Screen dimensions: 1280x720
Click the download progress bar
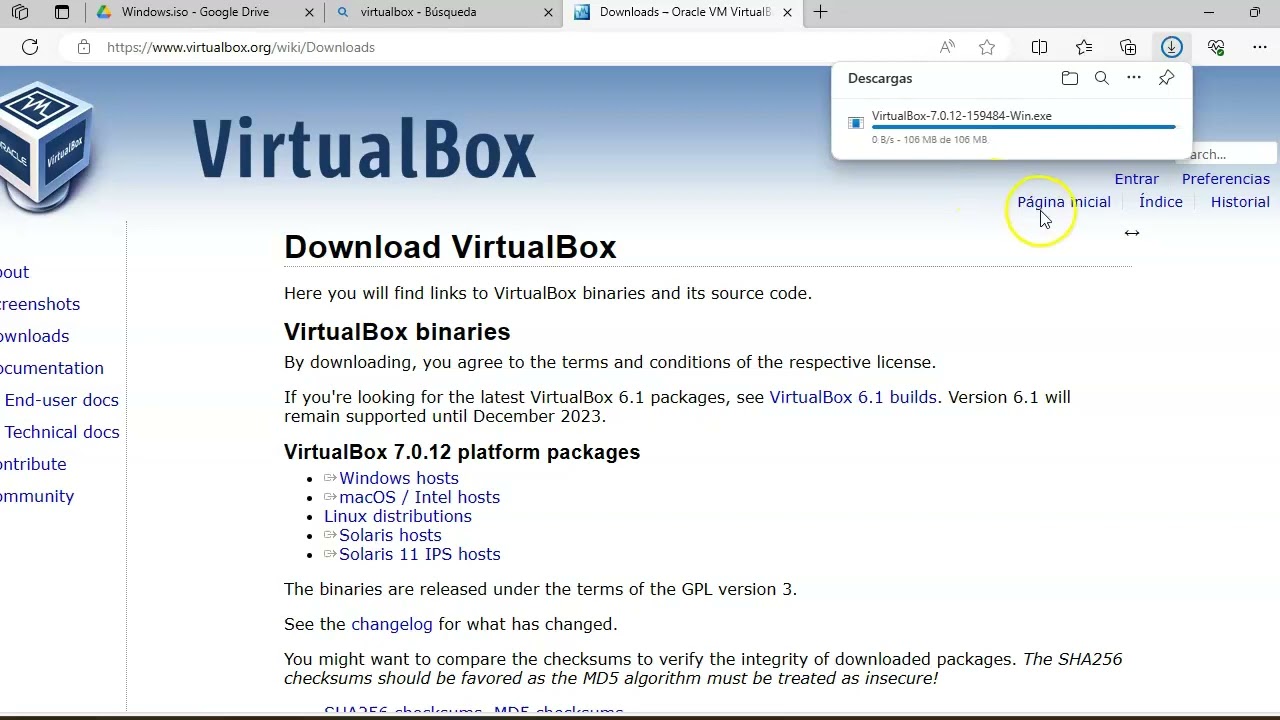tap(1023, 127)
